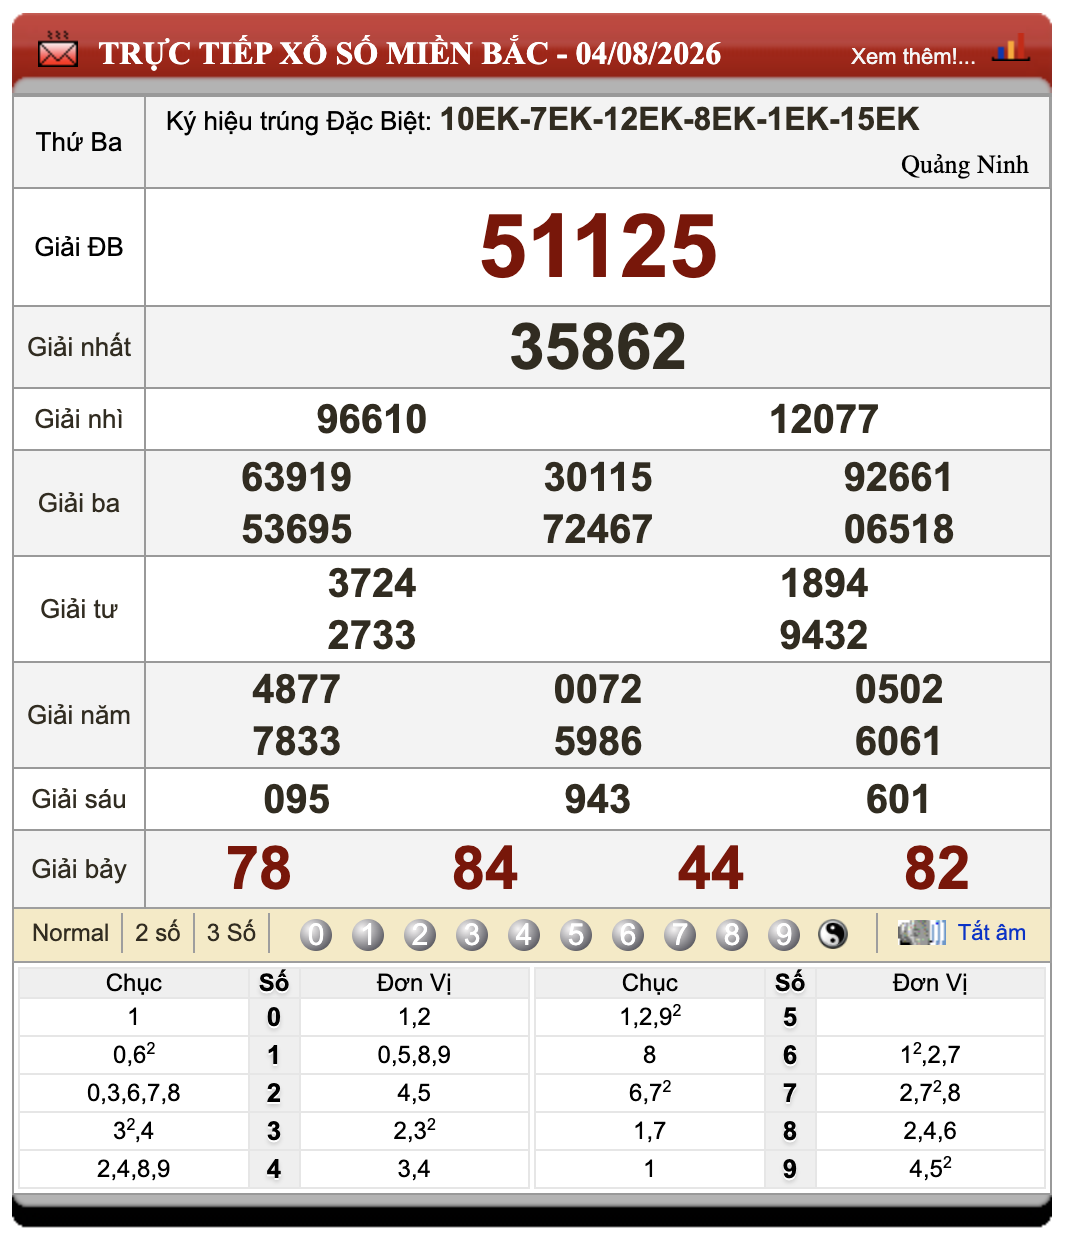Image resolution: width=1068 pixels, height=1236 pixels.
Task: Select fourth prize number 3724
Action: click(372, 583)
